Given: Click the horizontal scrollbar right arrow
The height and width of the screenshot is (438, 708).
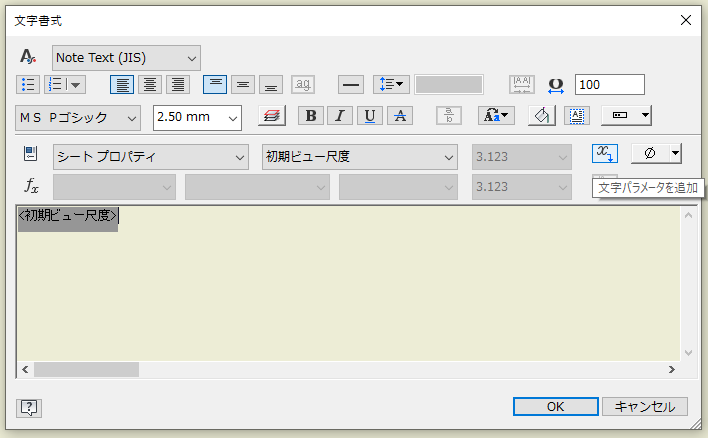Looking at the screenshot, I should click(672, 370).
